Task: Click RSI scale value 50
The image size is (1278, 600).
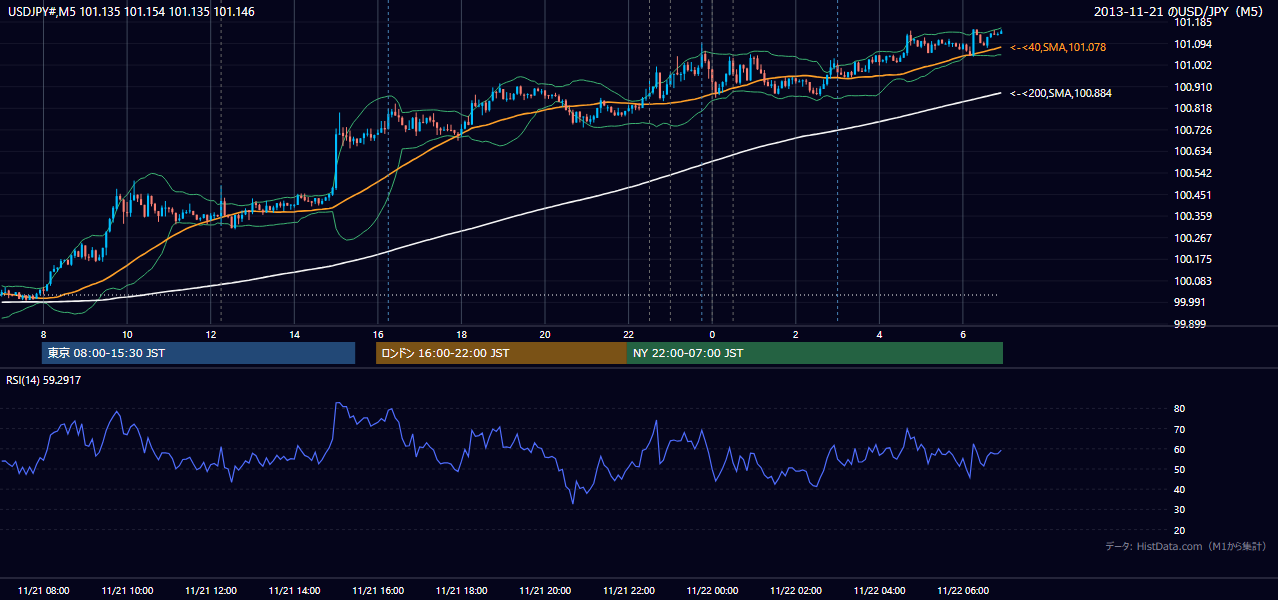Action: pyautogui.click(x=1180, y=469)
